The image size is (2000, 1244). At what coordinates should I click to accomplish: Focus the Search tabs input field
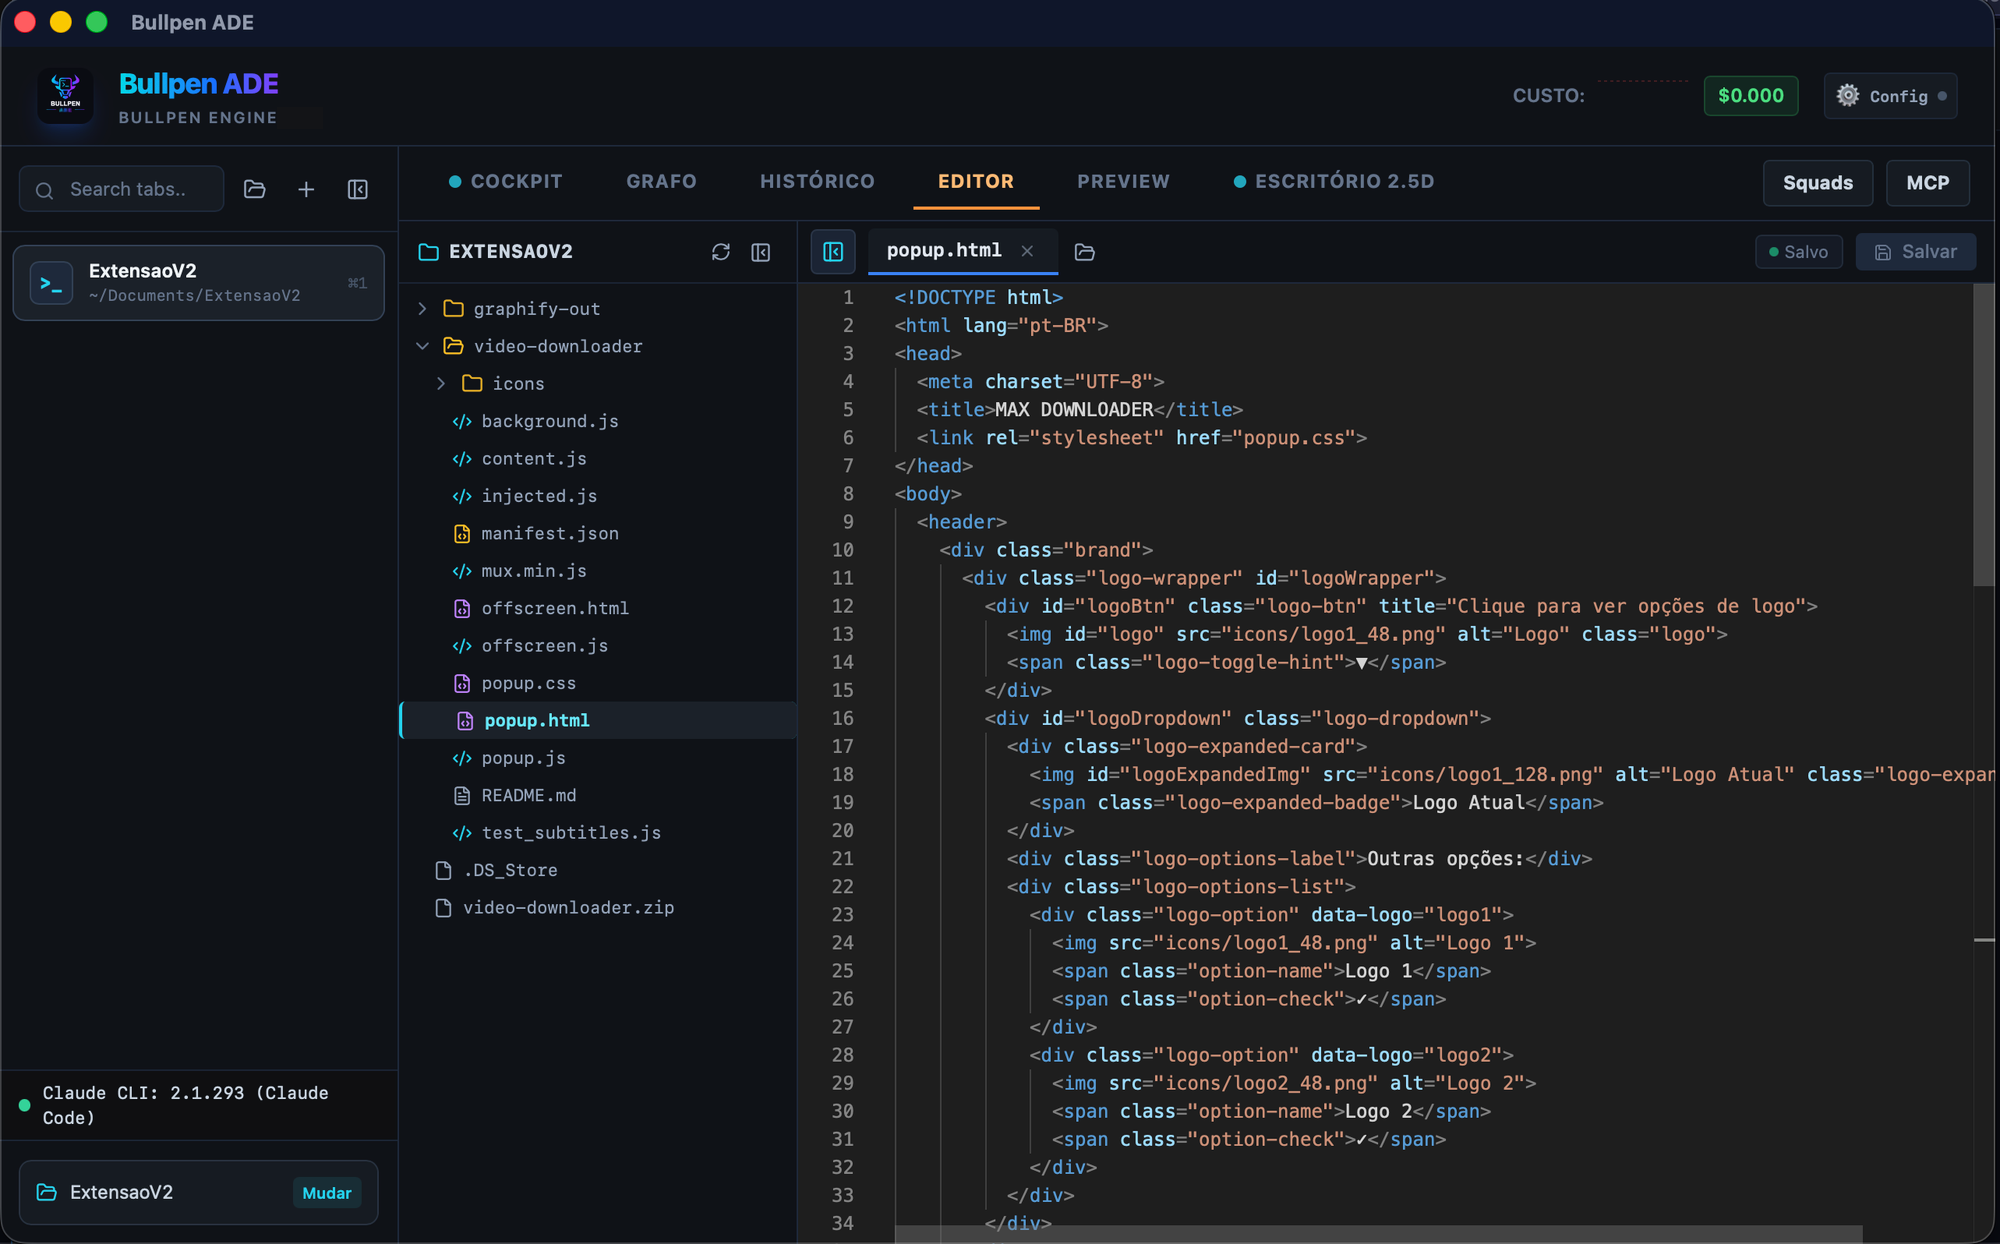pyautogui.click(x=122, y=189)
